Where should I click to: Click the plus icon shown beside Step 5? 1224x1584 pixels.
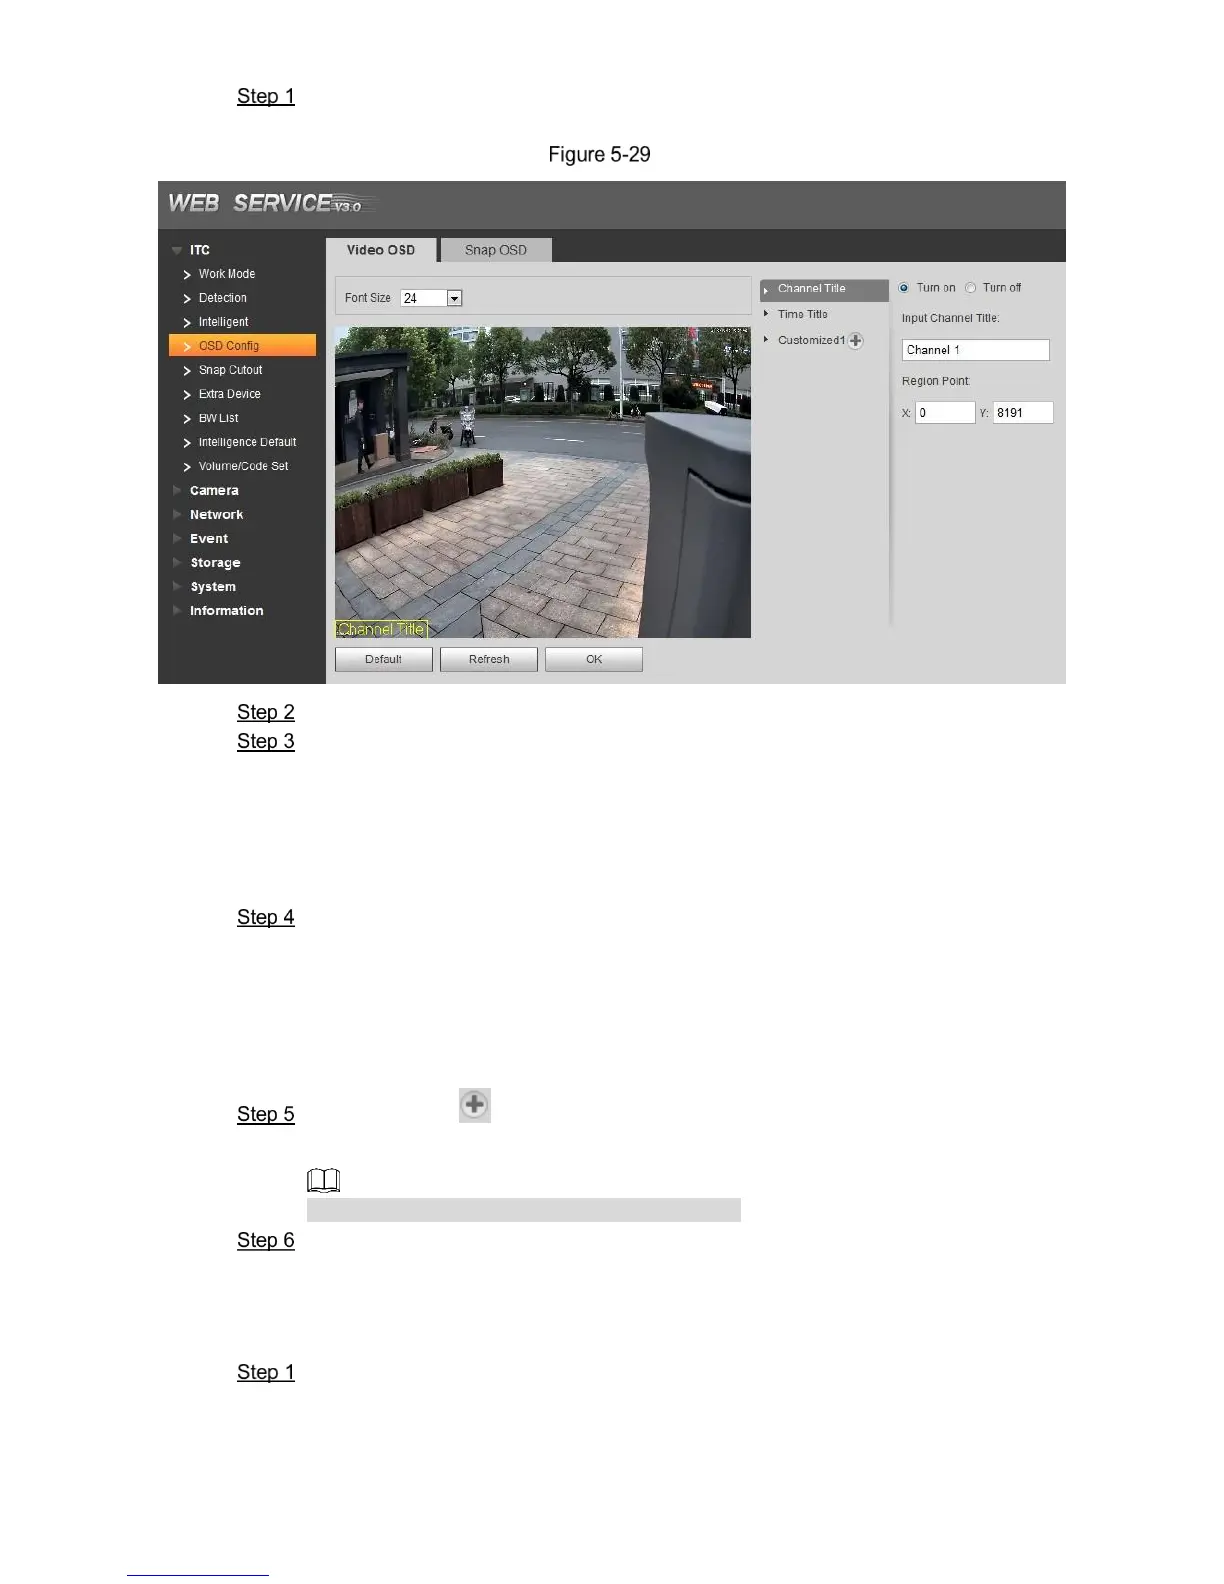[x=475, y=1105]
